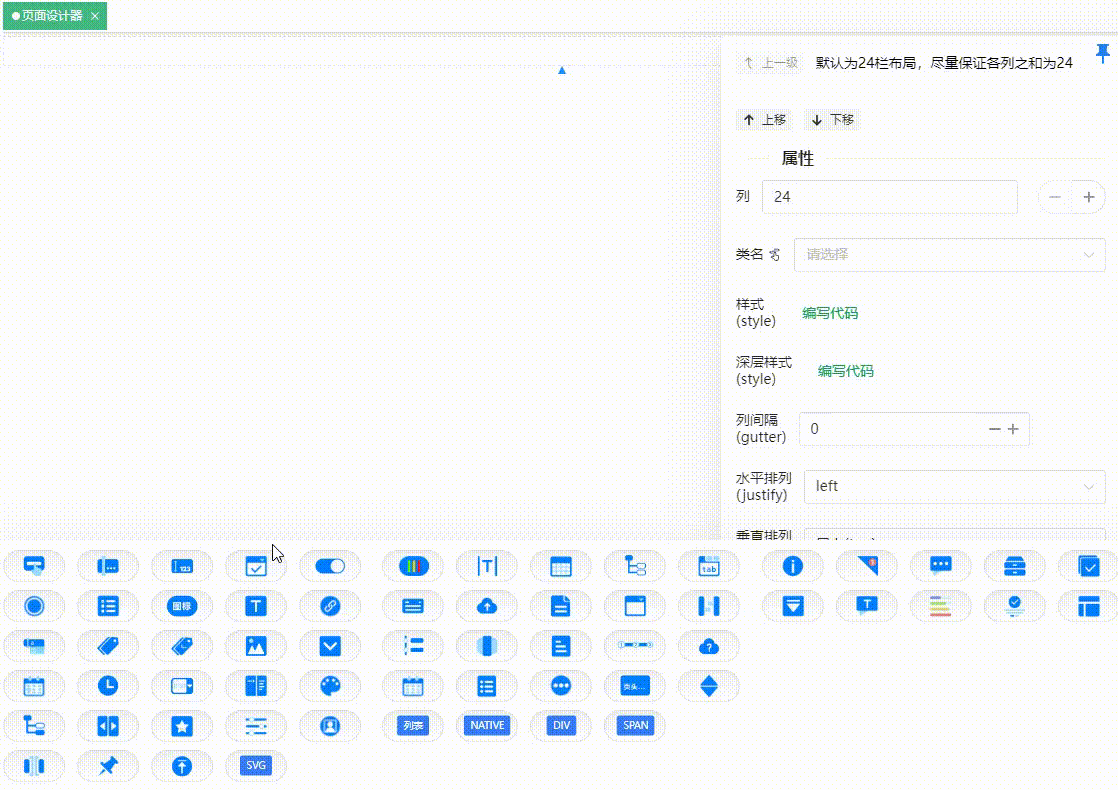This screenshot has height=790, width=1118.
Task: Select the cloud upload component icon
Action: 487,605
